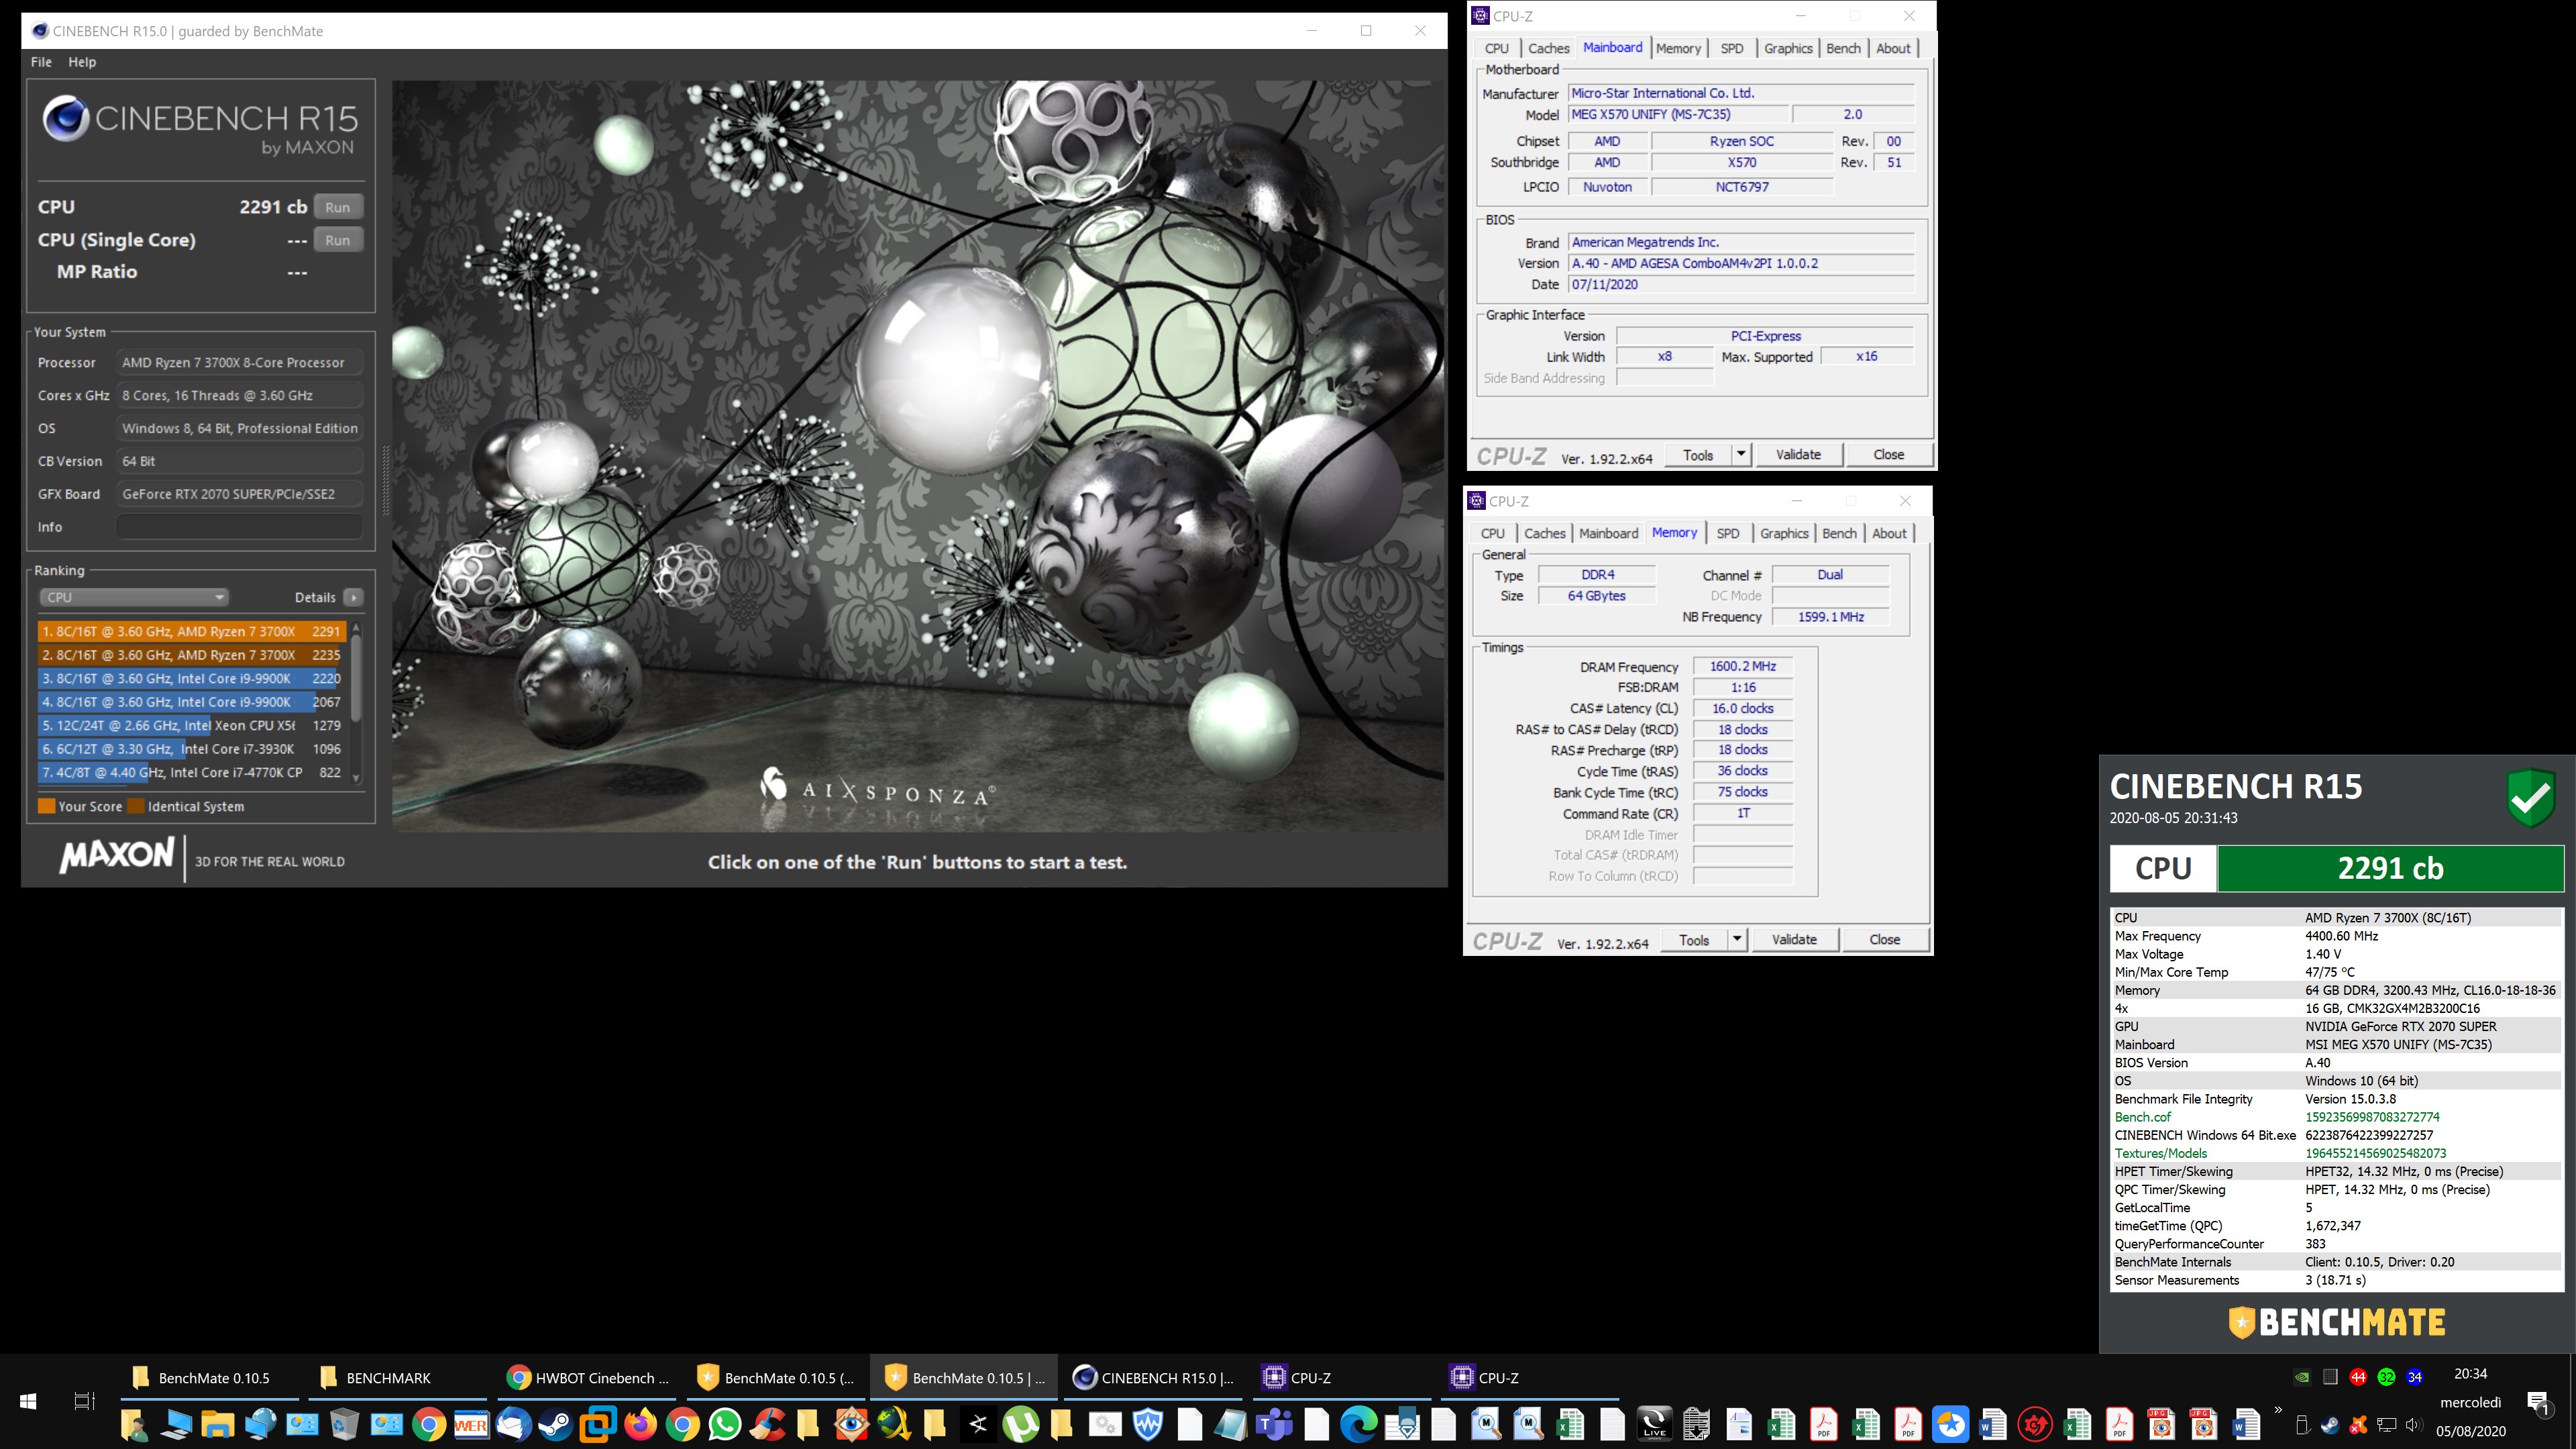Click the Bench.cof green hash line
Image resolution: width=2576 pixels, height=1449 pixels.
[2336, 1117]
